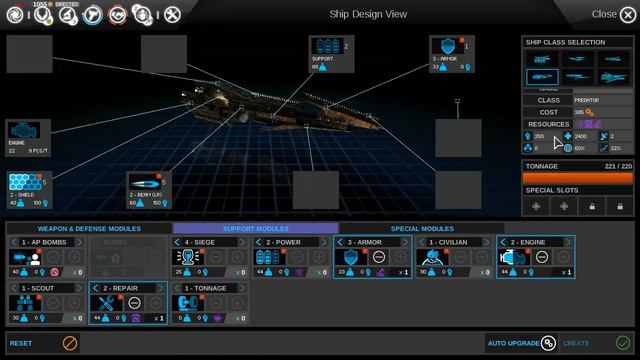Open the military ship design icon
The width and height of the screenshot is (640, 360).
click(93, 16)
